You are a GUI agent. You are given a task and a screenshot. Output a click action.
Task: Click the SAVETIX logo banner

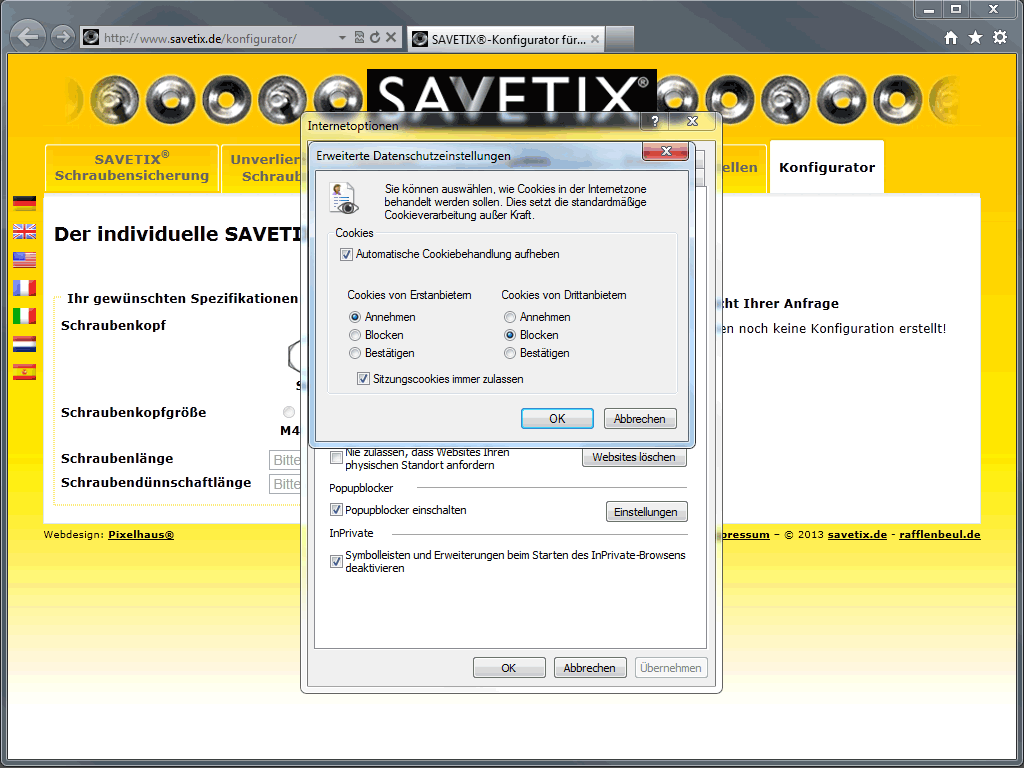point(511,92)
